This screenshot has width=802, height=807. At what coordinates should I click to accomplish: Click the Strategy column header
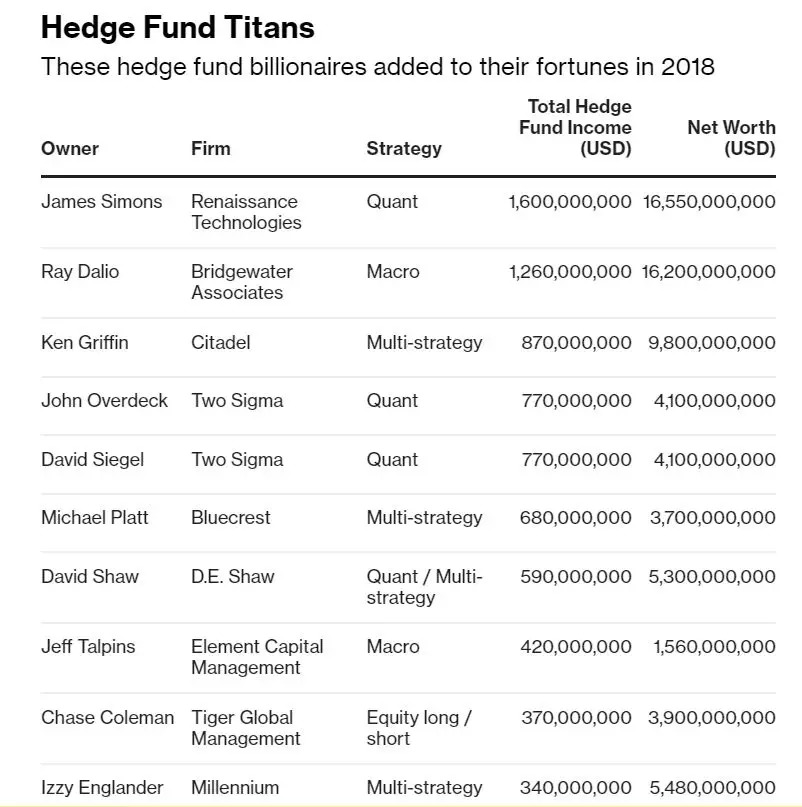pyautogui.click(x=404, y=149)
